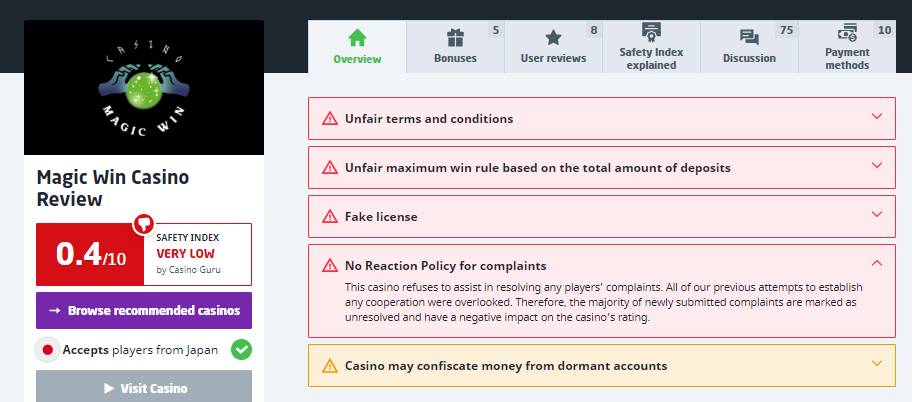Click the Bonuses gift icon
This screenshot has height=402, width=912.
click(x=455, y=38)
